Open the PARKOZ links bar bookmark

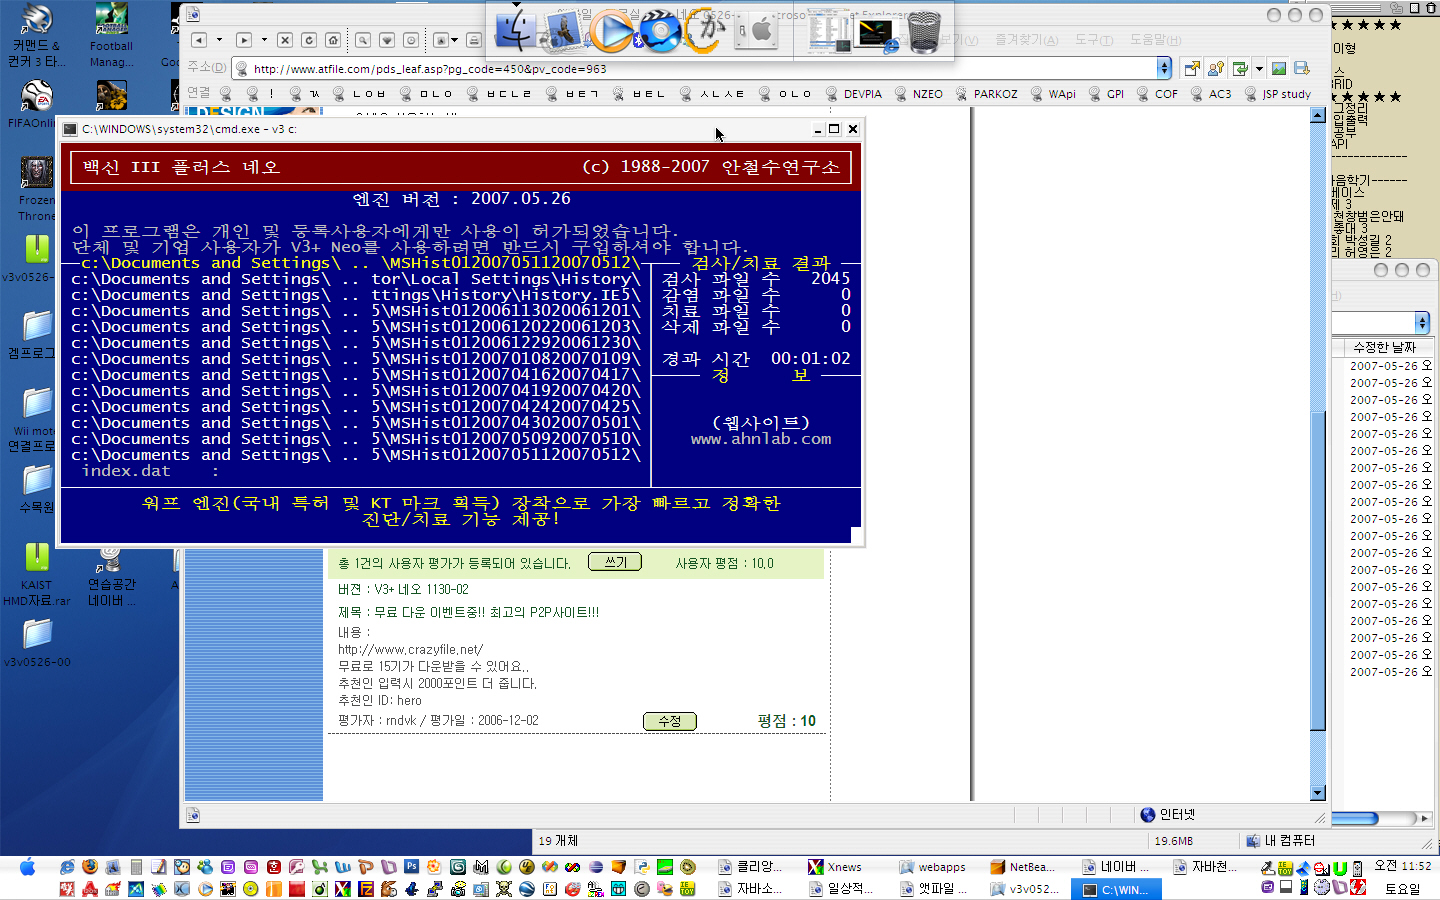[x=987, y=94]
